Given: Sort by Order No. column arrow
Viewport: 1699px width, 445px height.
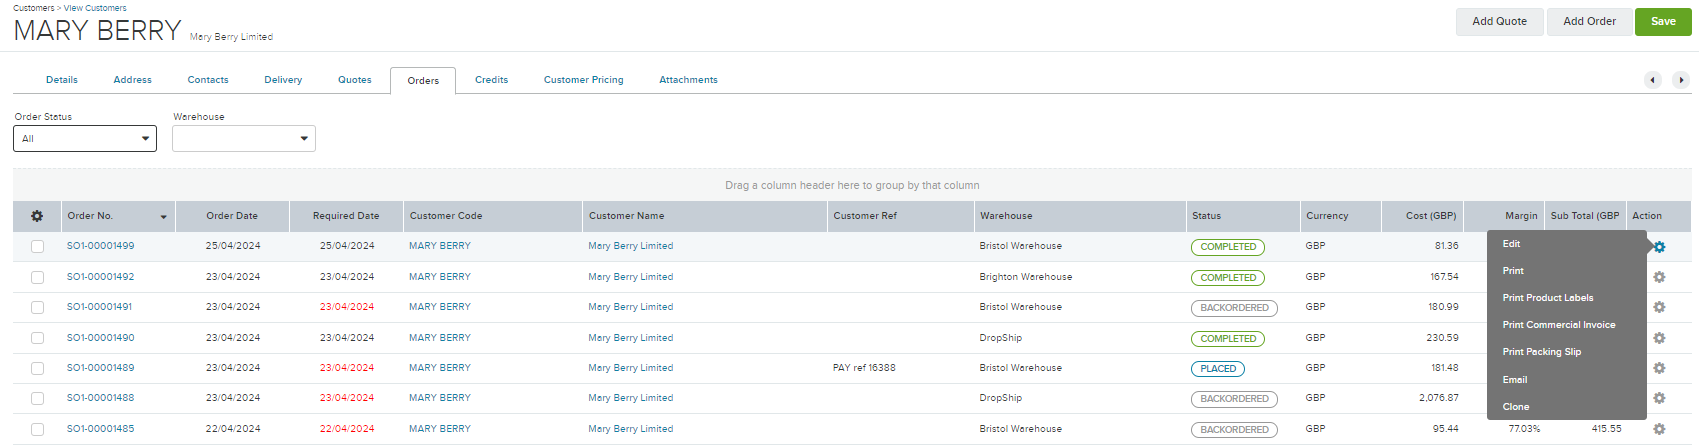Looking at the screenshot, I should 163,217.
